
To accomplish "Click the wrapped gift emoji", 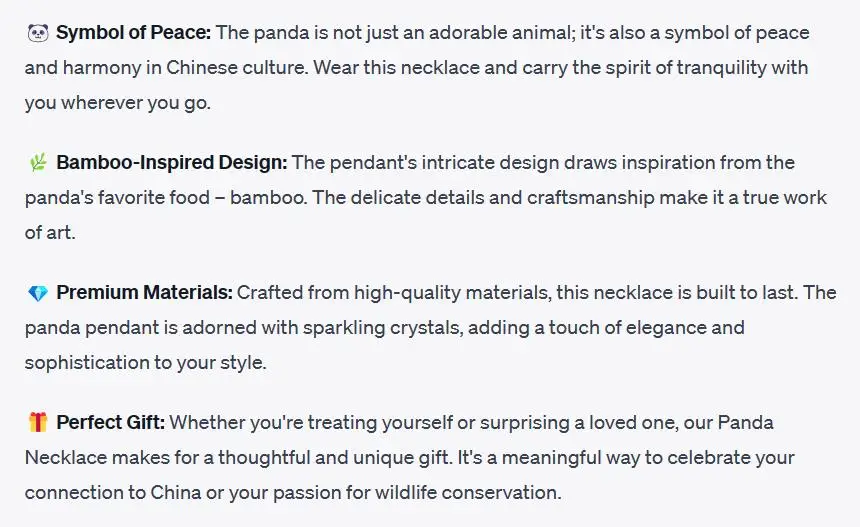I will pyautogui.click(x=38, y=423).
